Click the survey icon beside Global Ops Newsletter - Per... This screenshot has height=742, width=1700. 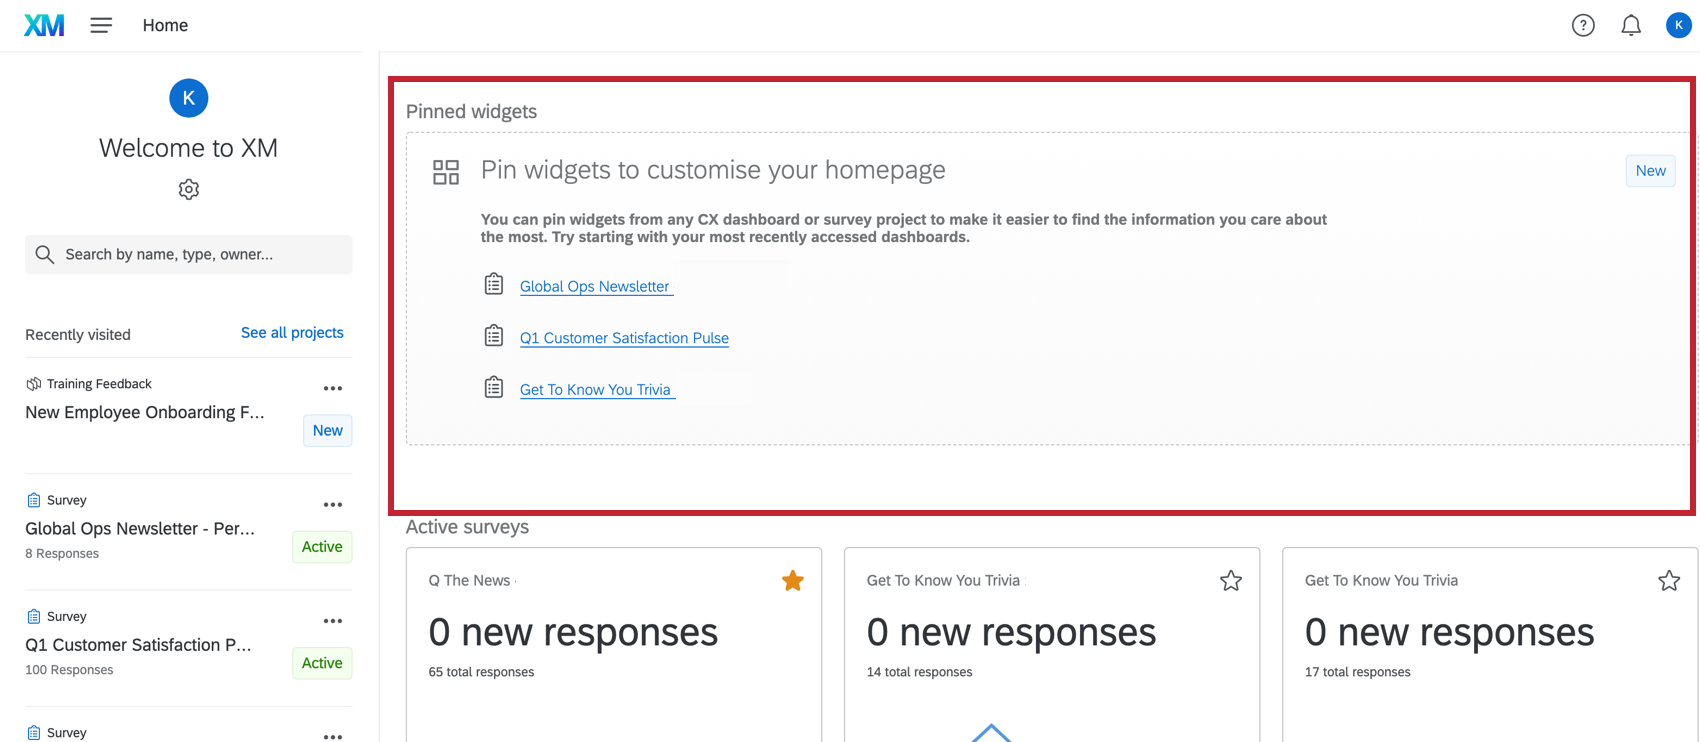pos(33,499)
